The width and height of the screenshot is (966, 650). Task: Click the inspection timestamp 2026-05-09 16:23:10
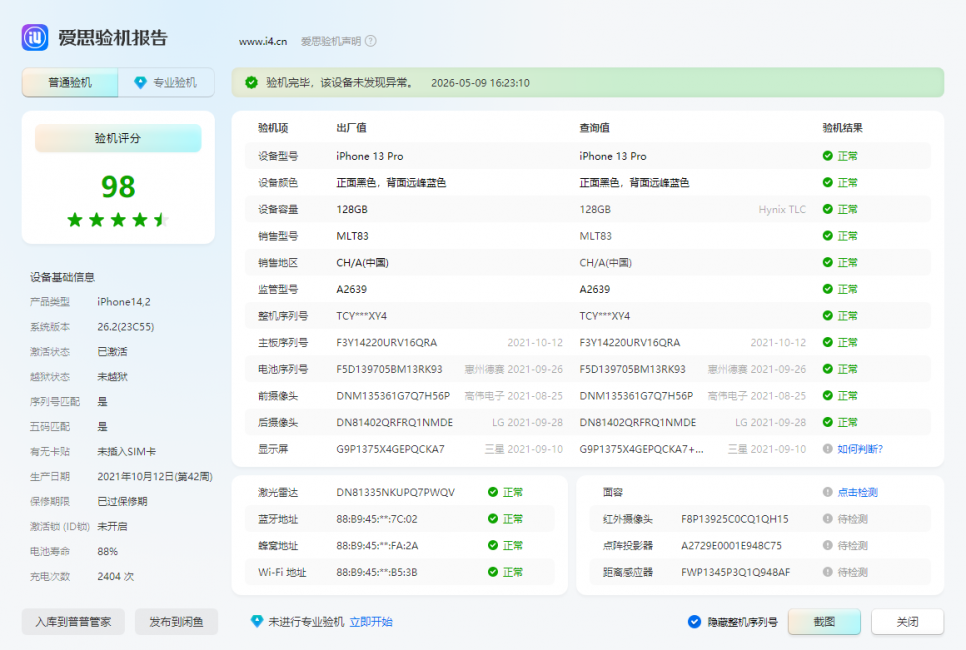pyautogui.click(x=480, y=83)
